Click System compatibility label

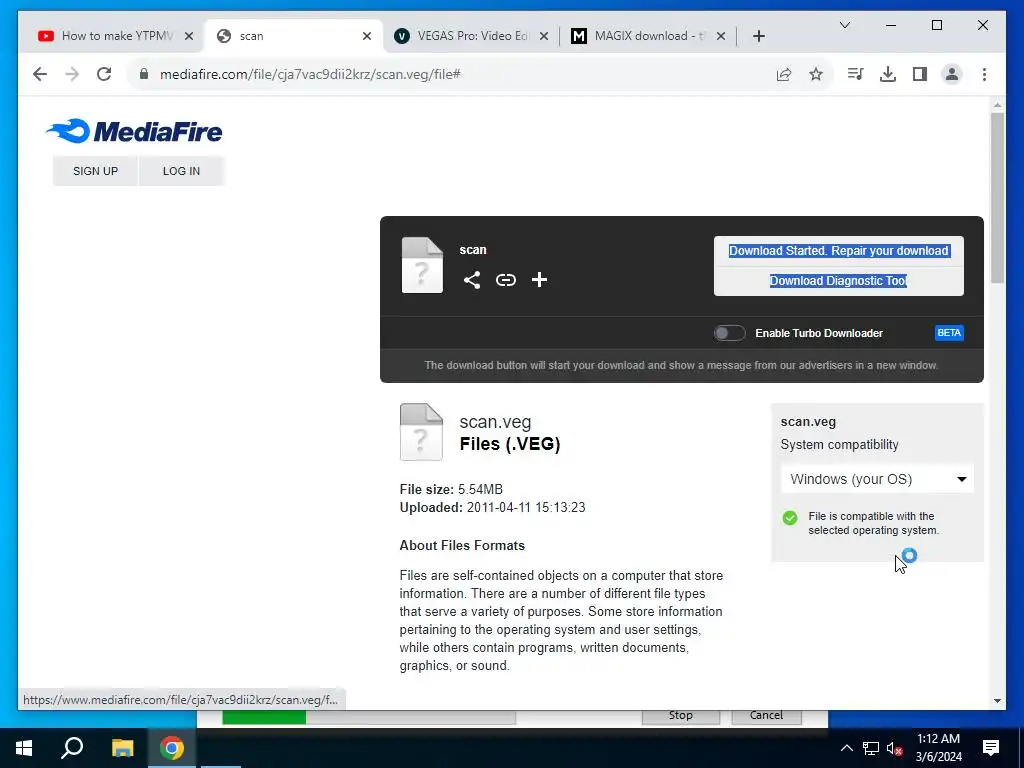(x=839, y=445)
